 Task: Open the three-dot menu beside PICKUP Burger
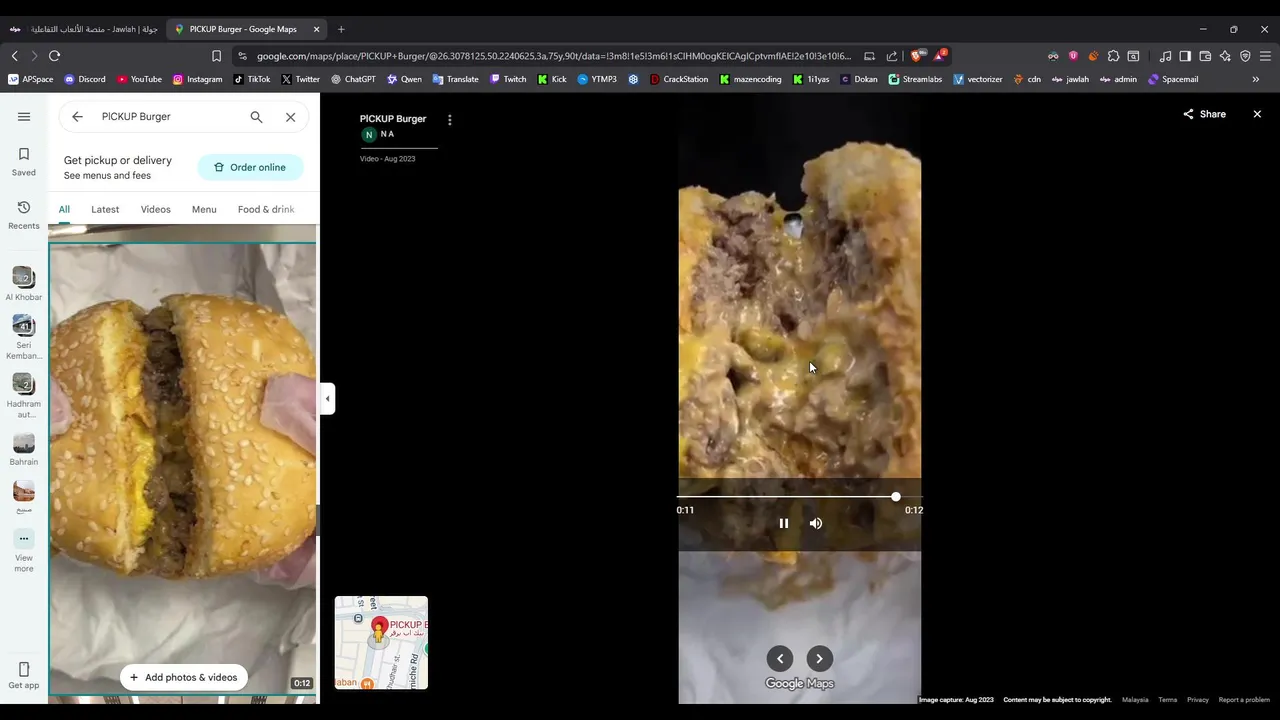449,120
